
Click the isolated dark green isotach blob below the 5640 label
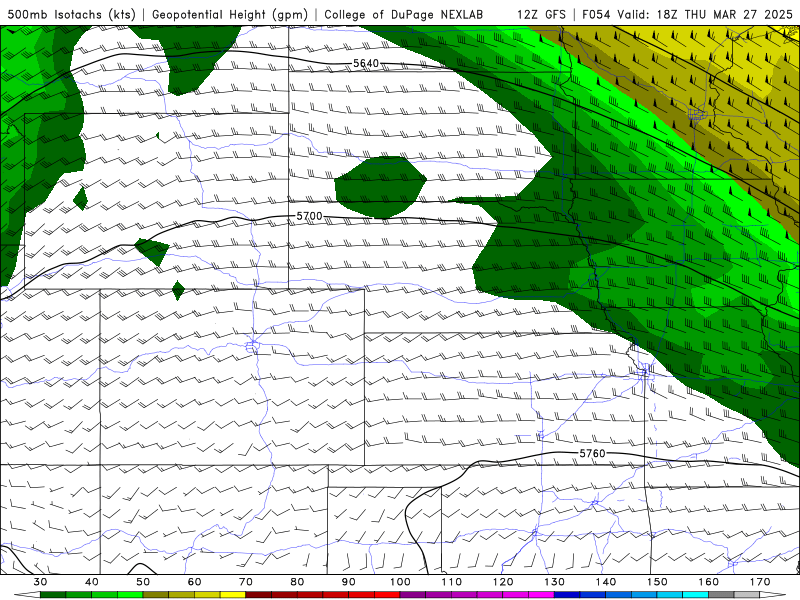[380, 187]
